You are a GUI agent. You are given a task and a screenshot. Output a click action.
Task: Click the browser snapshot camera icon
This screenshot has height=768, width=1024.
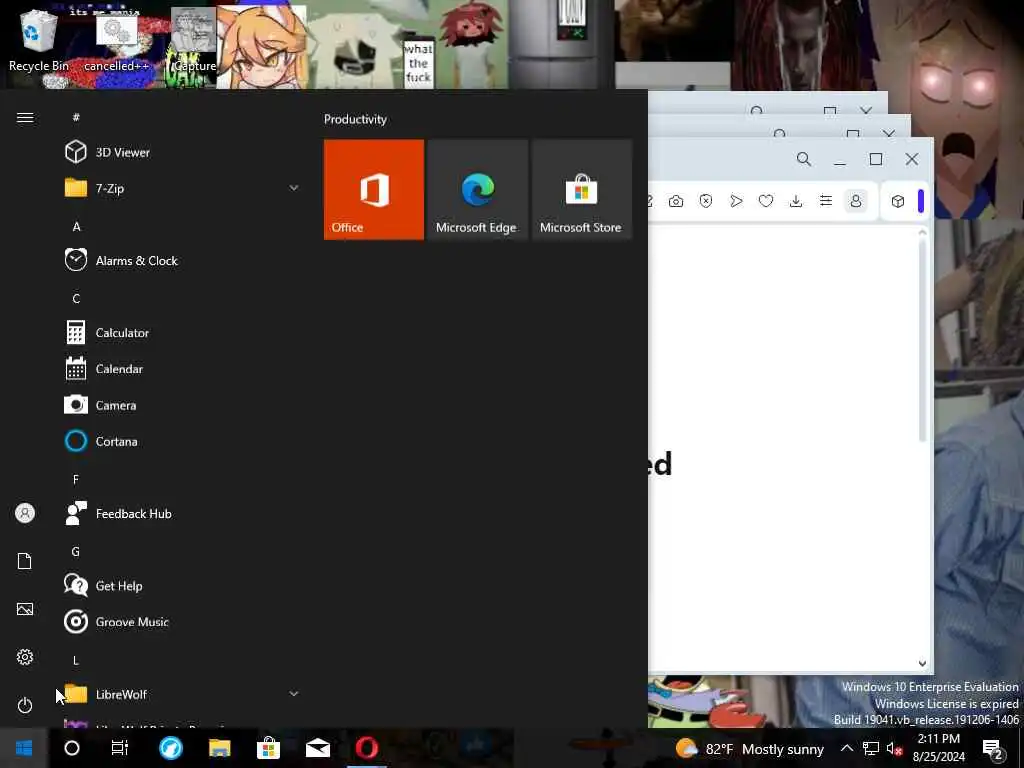[676, 201]
